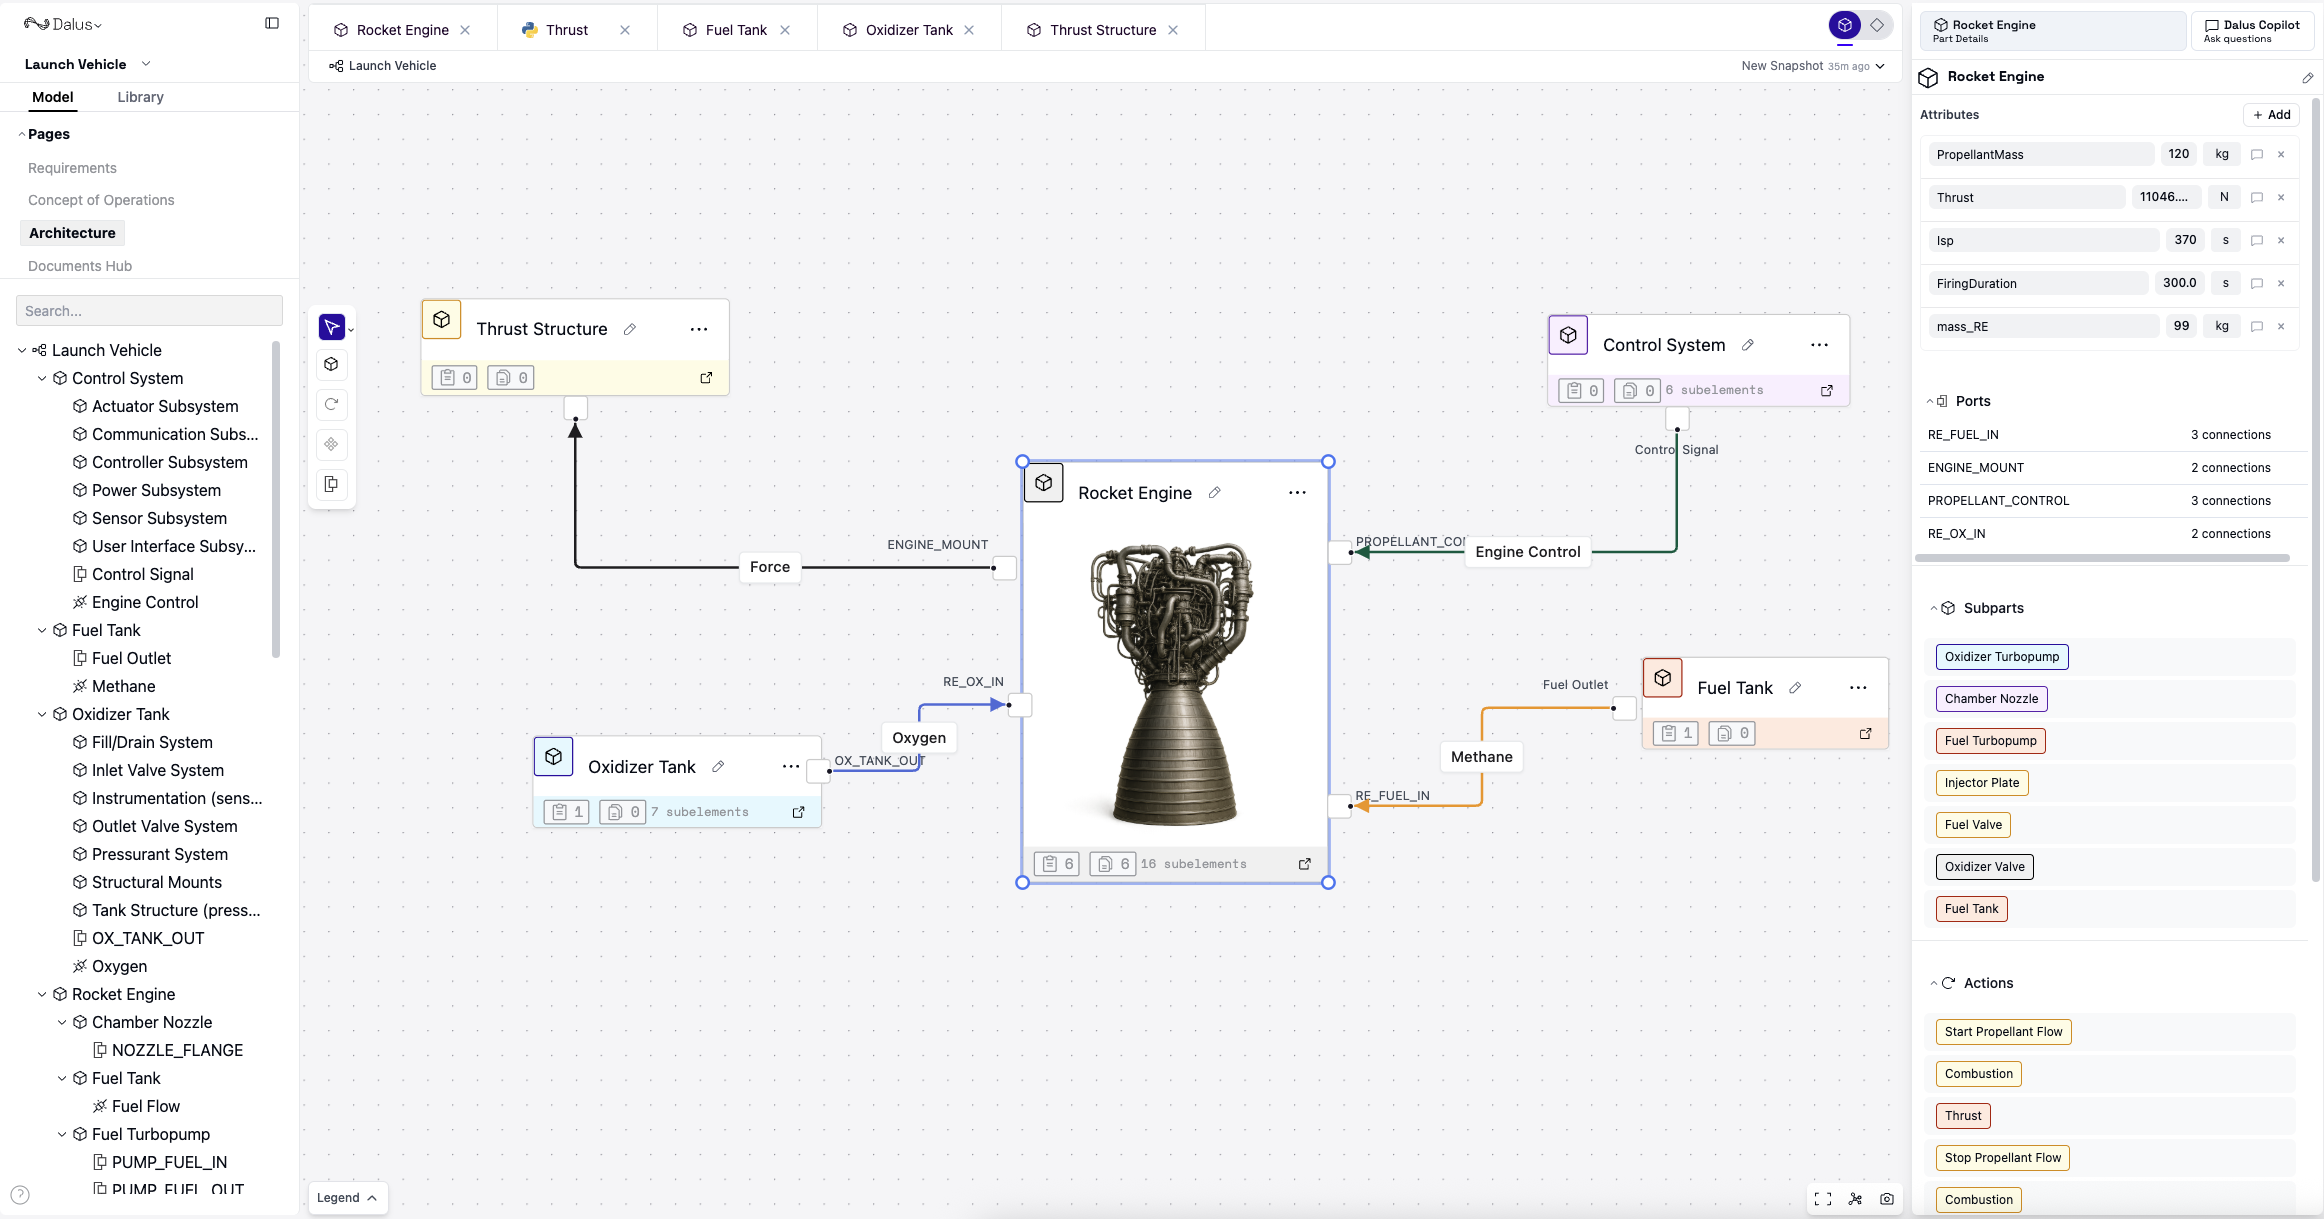The height and width of the screenshot is (1219, 2324).
Task: Select the purple cube view toggle
Action: point(1845,26)
